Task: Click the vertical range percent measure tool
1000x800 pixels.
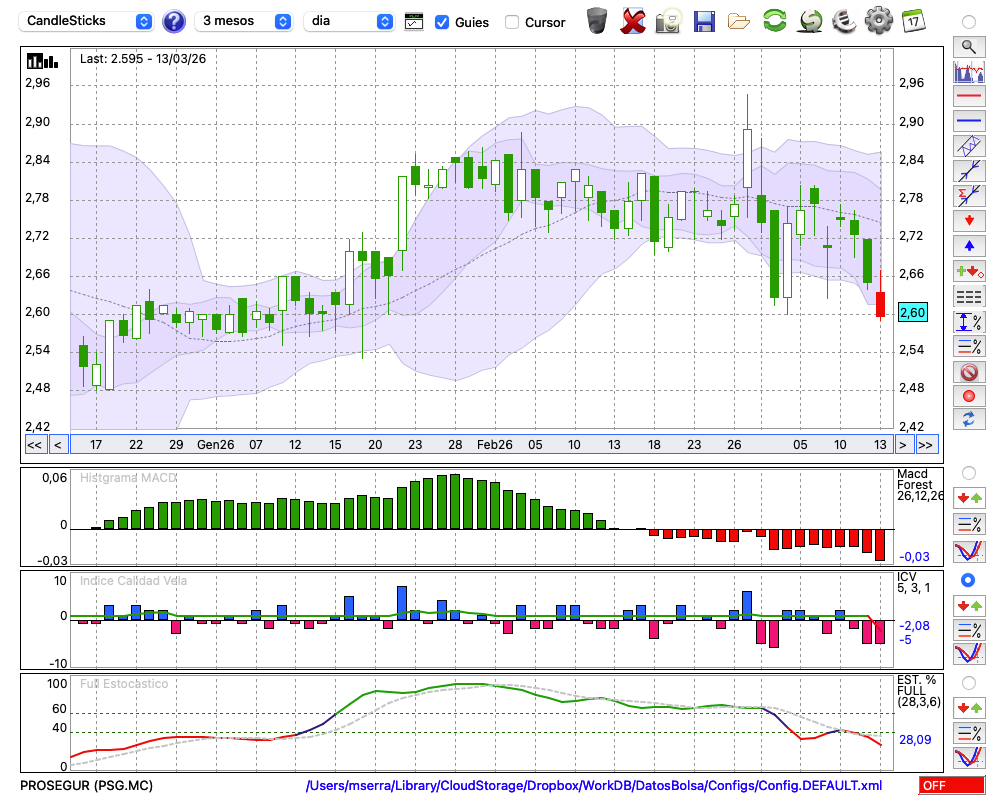Action: (969, 322)
